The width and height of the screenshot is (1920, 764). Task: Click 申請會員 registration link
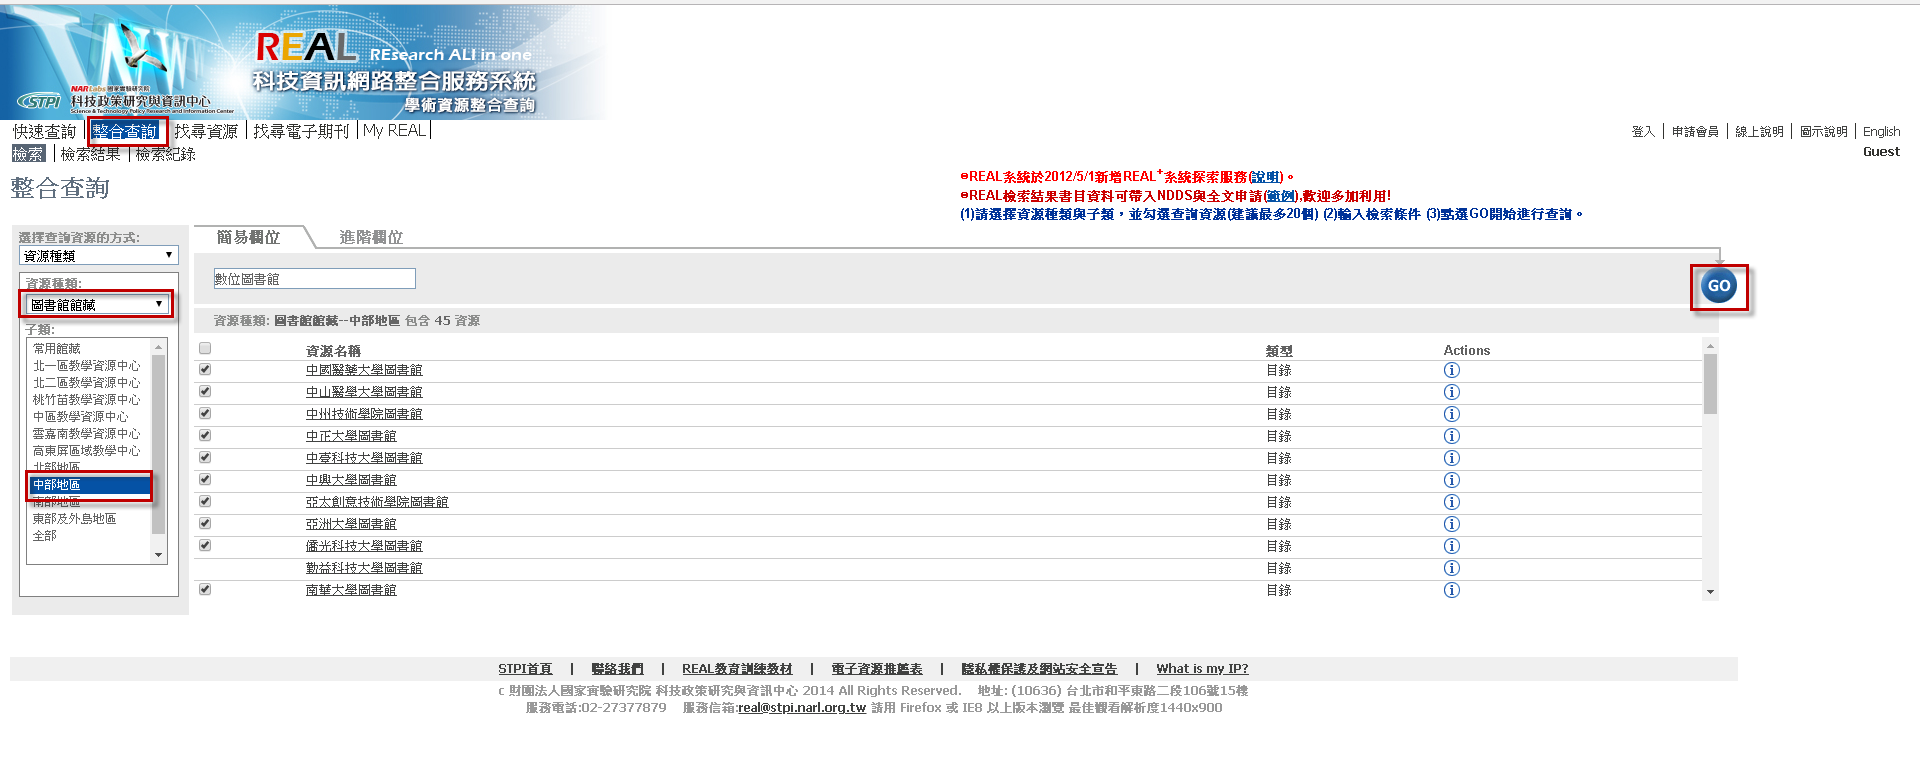point(1695,132)
